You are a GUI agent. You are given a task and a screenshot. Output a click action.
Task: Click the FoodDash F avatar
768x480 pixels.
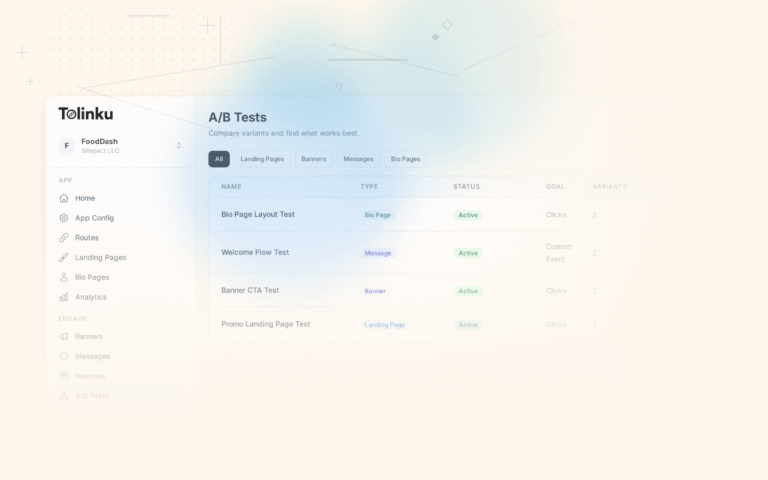coord(67,146)
